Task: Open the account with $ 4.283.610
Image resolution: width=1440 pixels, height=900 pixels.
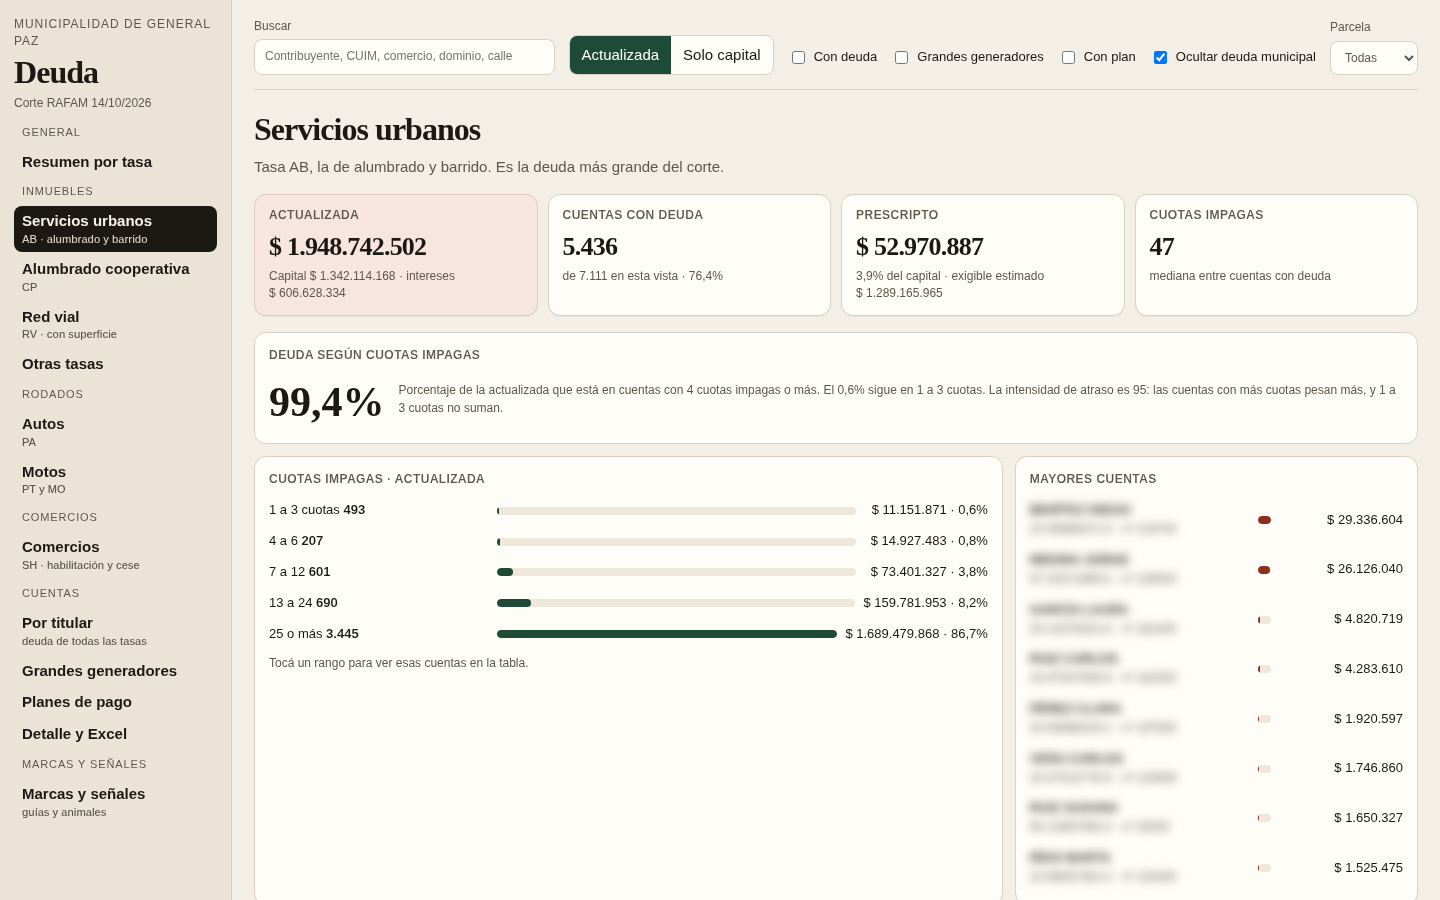Action: [x=1216, y=669]
